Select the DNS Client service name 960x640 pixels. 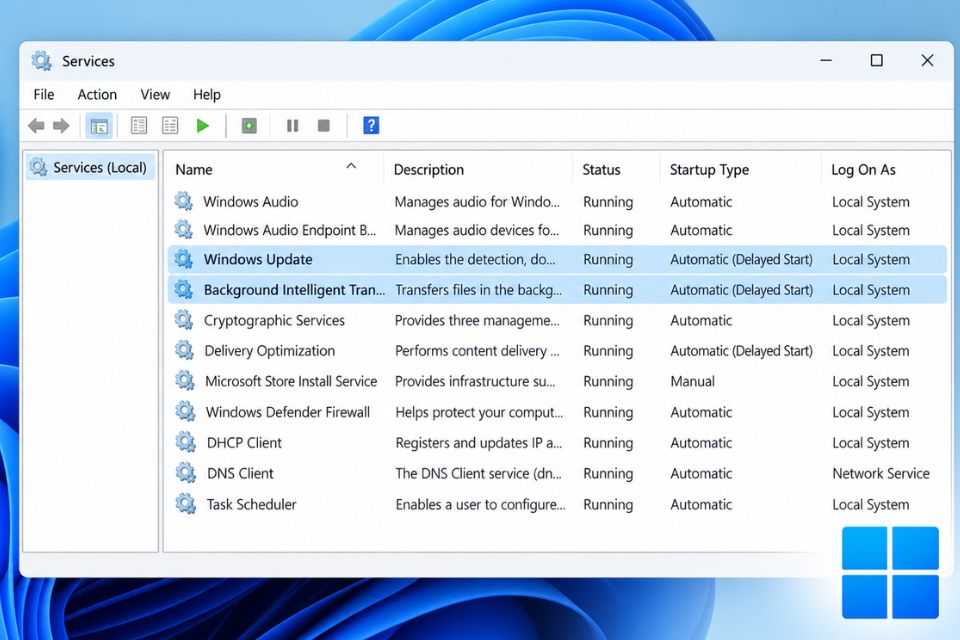click(240, 473)
